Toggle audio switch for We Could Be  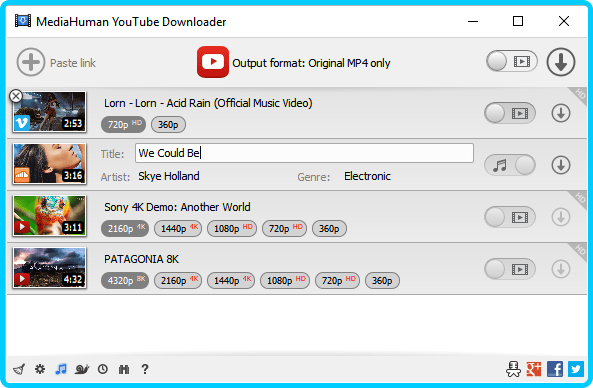pyautogui.click(x=510, y=165)
